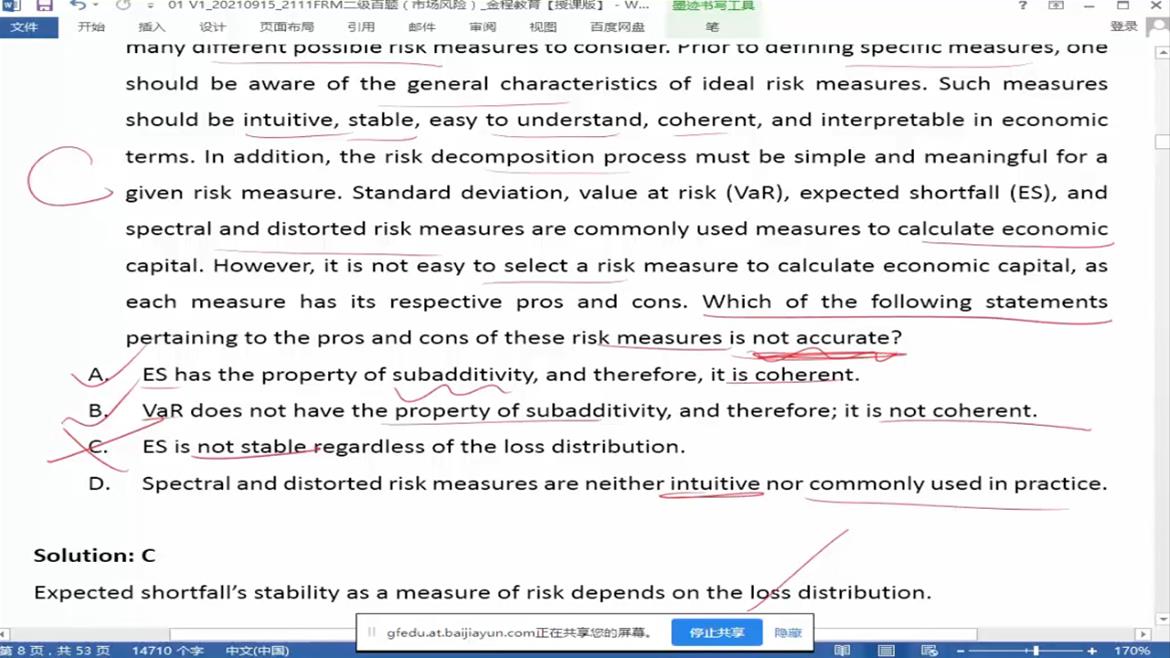Switch to the 邮件 (Mailings) ribbon tab

point(422,27)
